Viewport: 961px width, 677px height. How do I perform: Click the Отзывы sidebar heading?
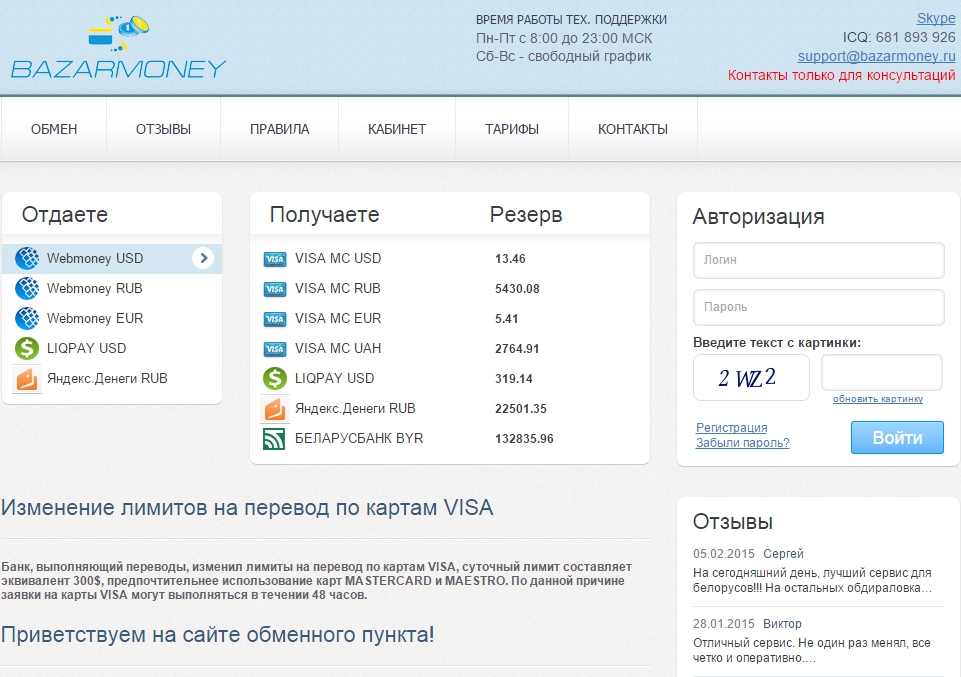[x=733, y=522]
